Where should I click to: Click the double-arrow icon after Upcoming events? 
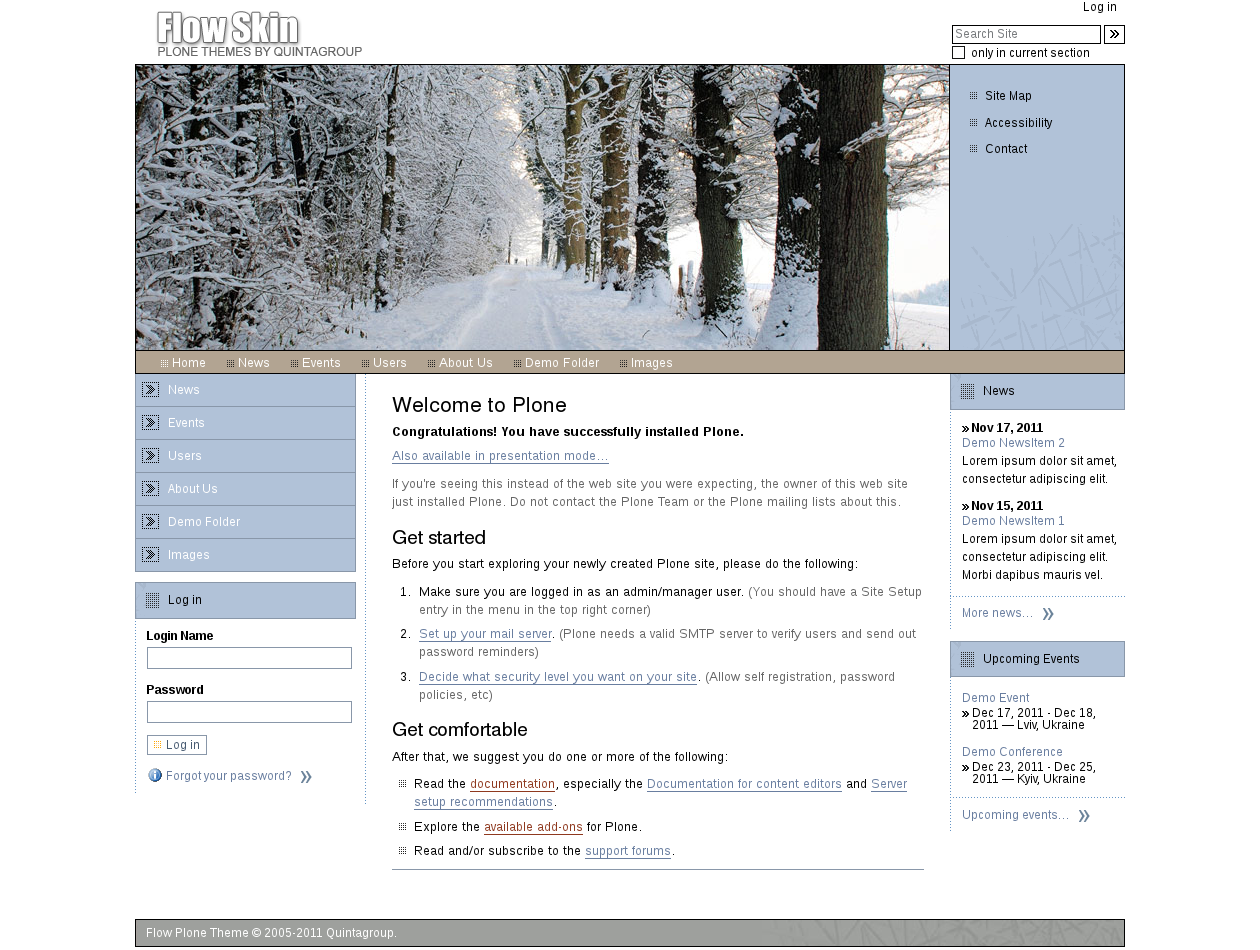pos(1084,816)
